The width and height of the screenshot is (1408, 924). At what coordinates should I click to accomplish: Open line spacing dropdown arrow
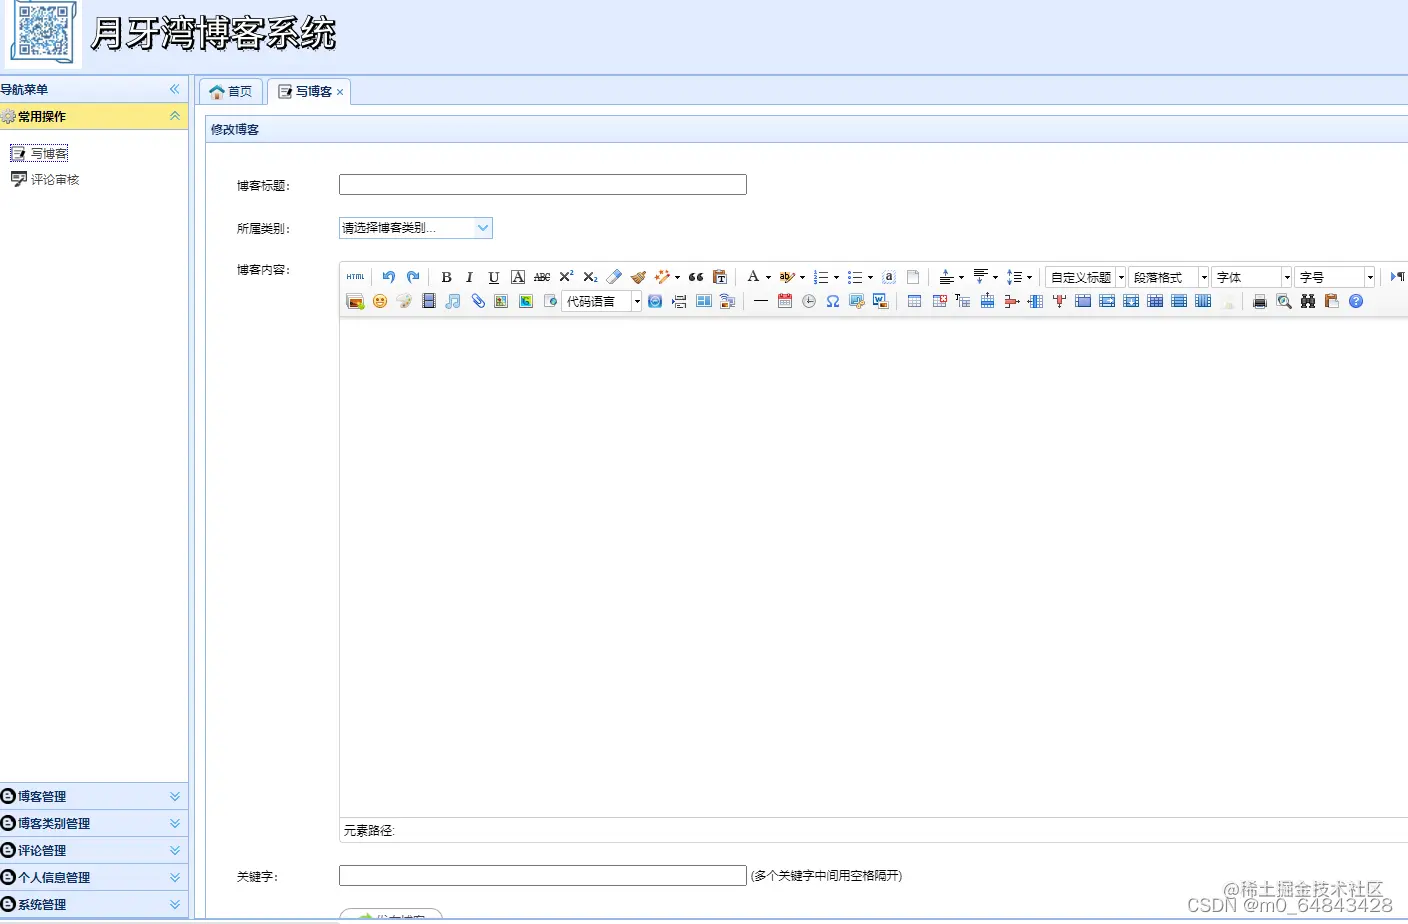pyautogui.click(x=1030, y=278)
